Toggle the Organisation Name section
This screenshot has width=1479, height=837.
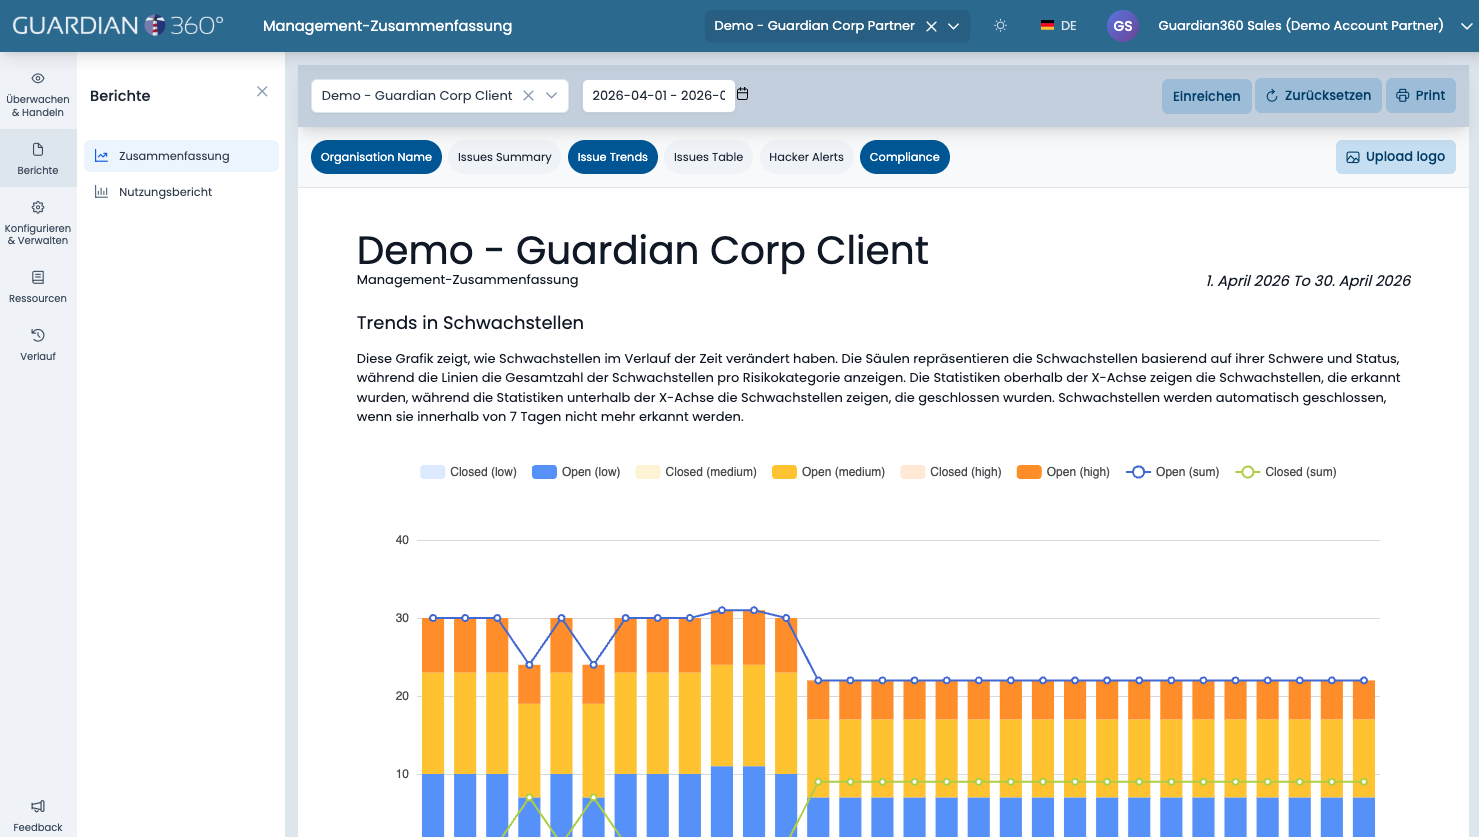(376, 157)
